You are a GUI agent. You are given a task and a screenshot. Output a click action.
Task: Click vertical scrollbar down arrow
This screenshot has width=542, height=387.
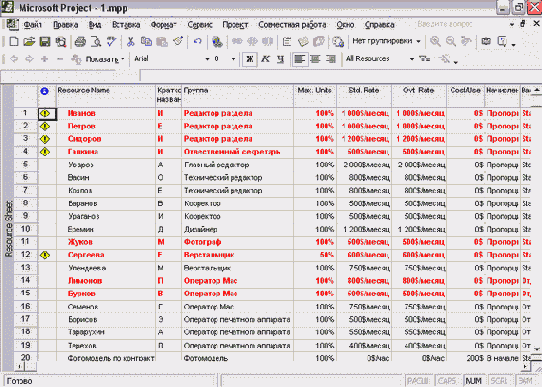coord(537,349)
